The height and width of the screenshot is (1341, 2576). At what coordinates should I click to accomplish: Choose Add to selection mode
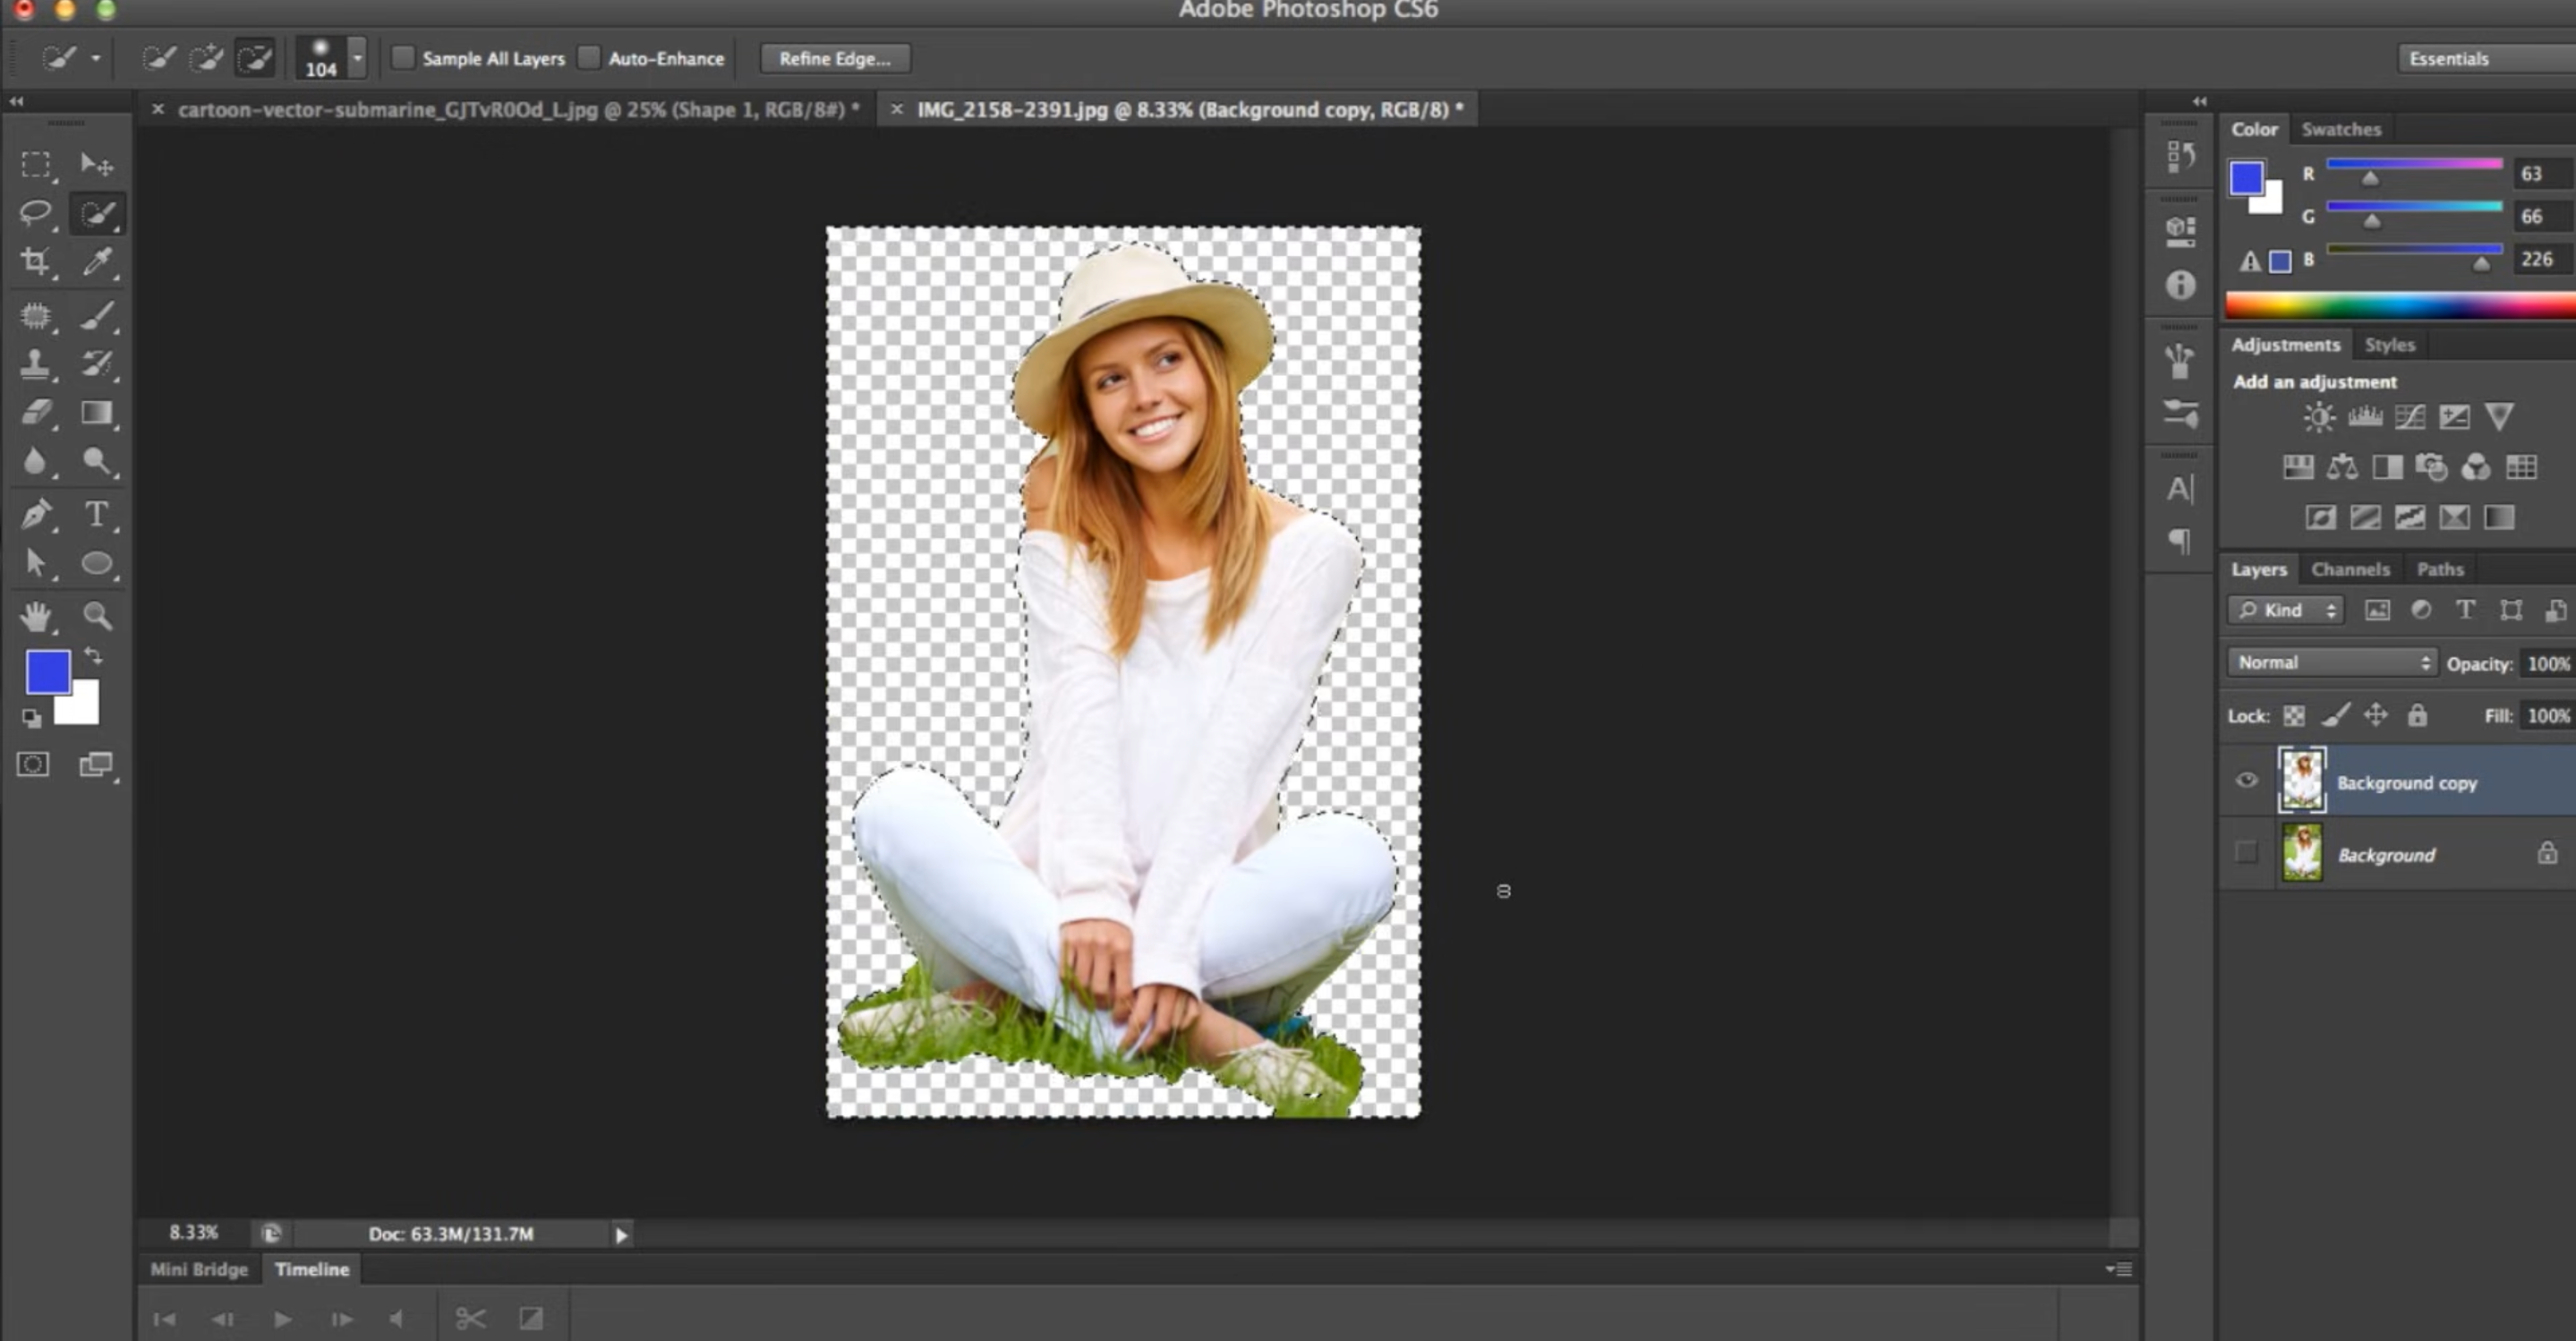(x=207, y=58)
